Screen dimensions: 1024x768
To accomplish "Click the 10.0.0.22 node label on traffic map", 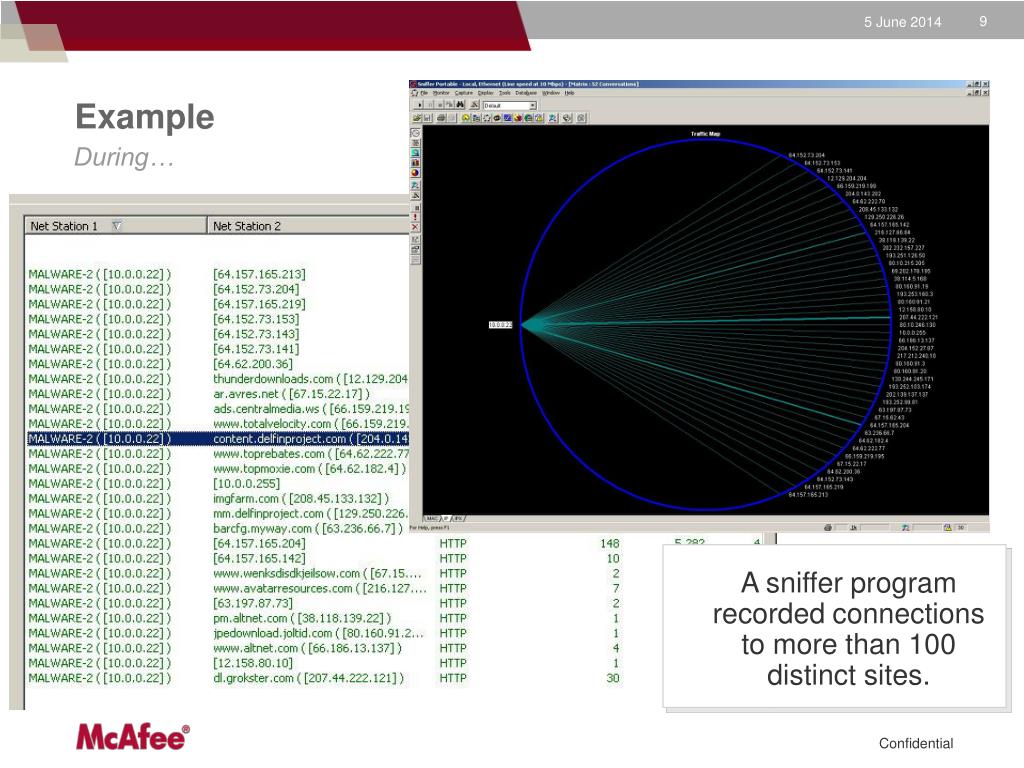I will 501,325.
